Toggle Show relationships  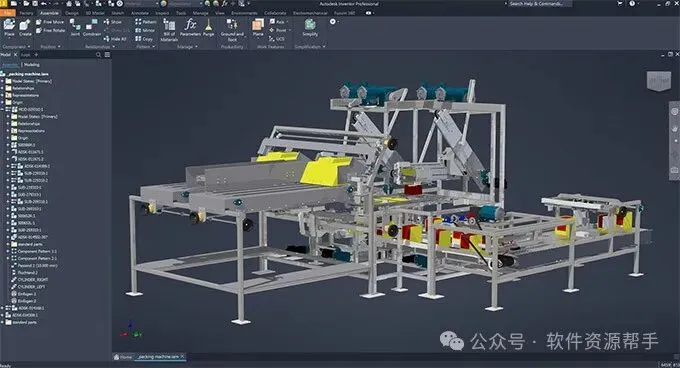click(x=113, y=22)
